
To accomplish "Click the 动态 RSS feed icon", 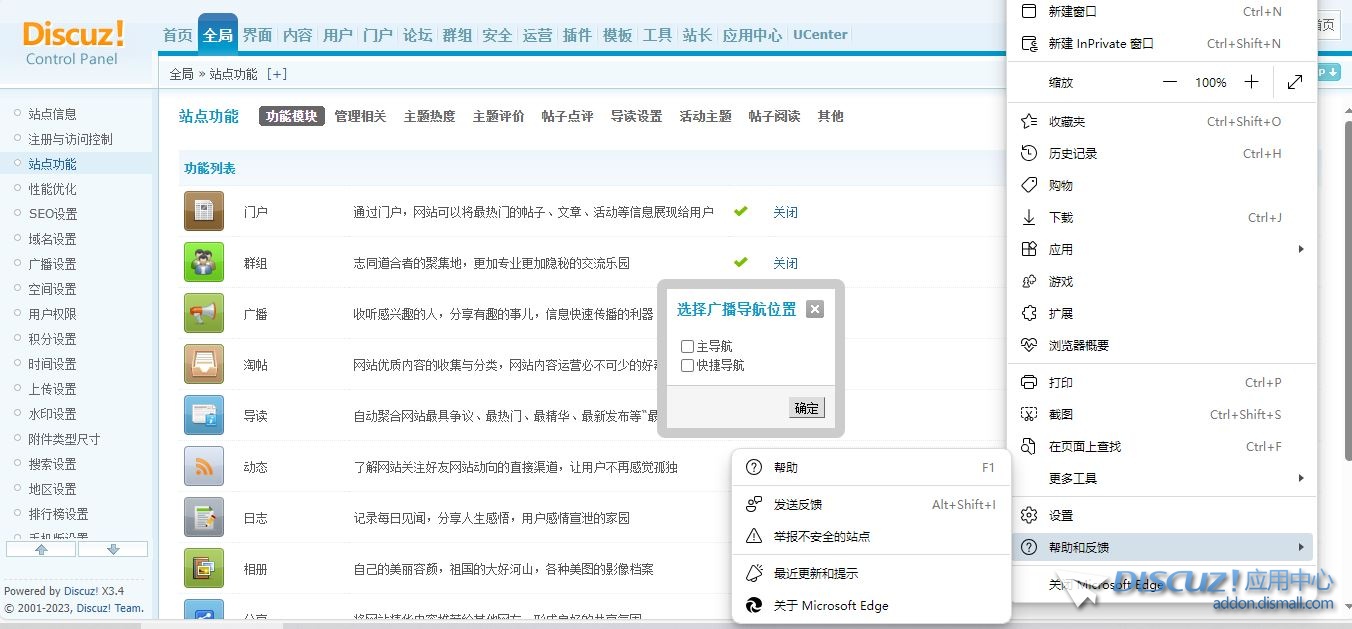I will (204, 467).
